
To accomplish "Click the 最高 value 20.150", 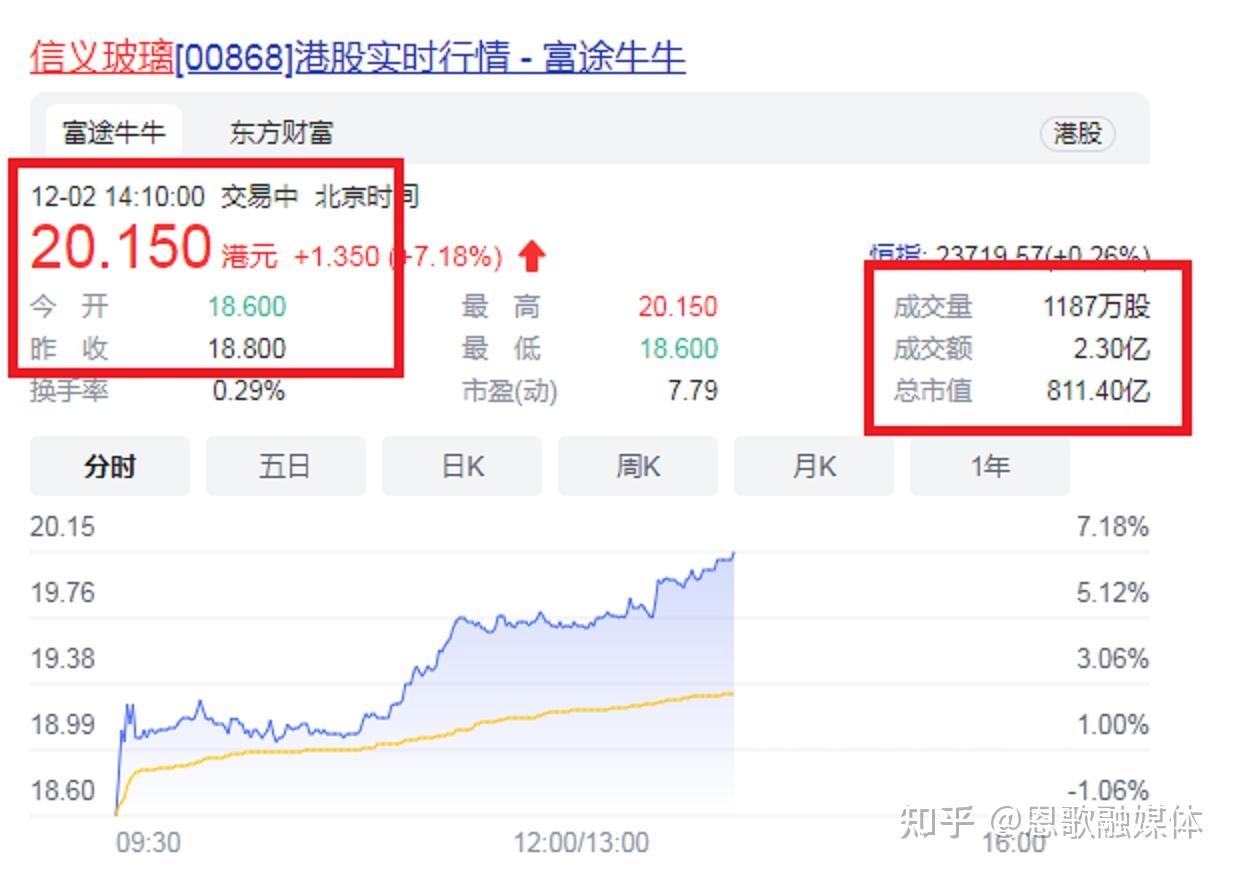I will pyautogui.click(x=678, y=306).
